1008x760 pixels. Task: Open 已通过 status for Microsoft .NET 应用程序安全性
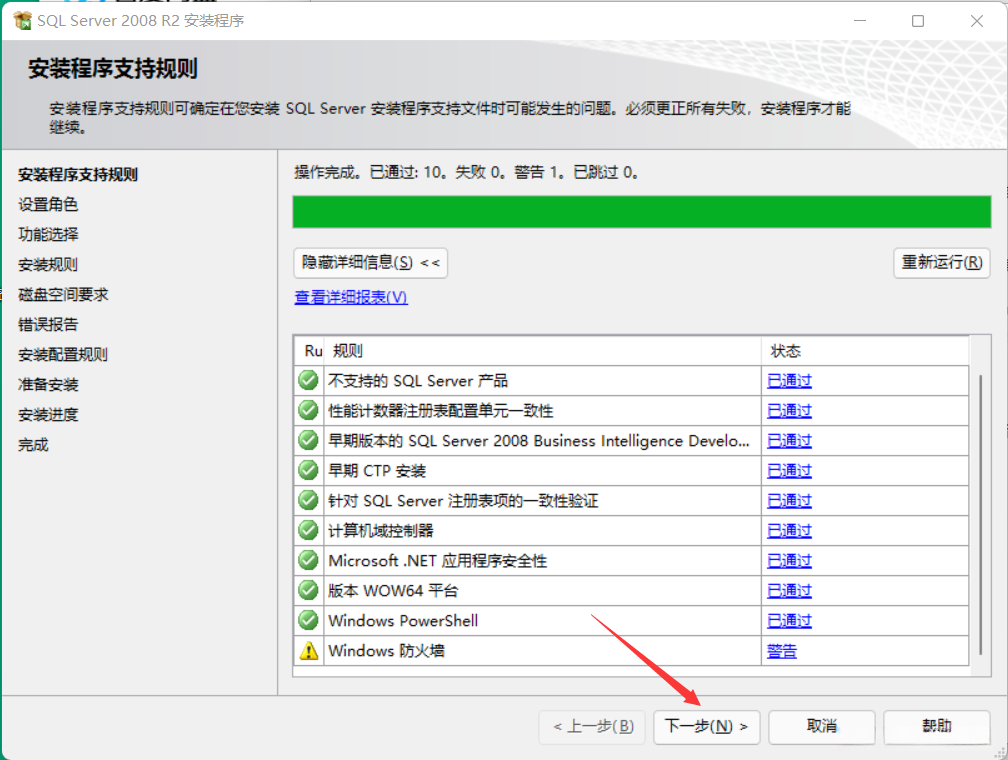point(789,561)
